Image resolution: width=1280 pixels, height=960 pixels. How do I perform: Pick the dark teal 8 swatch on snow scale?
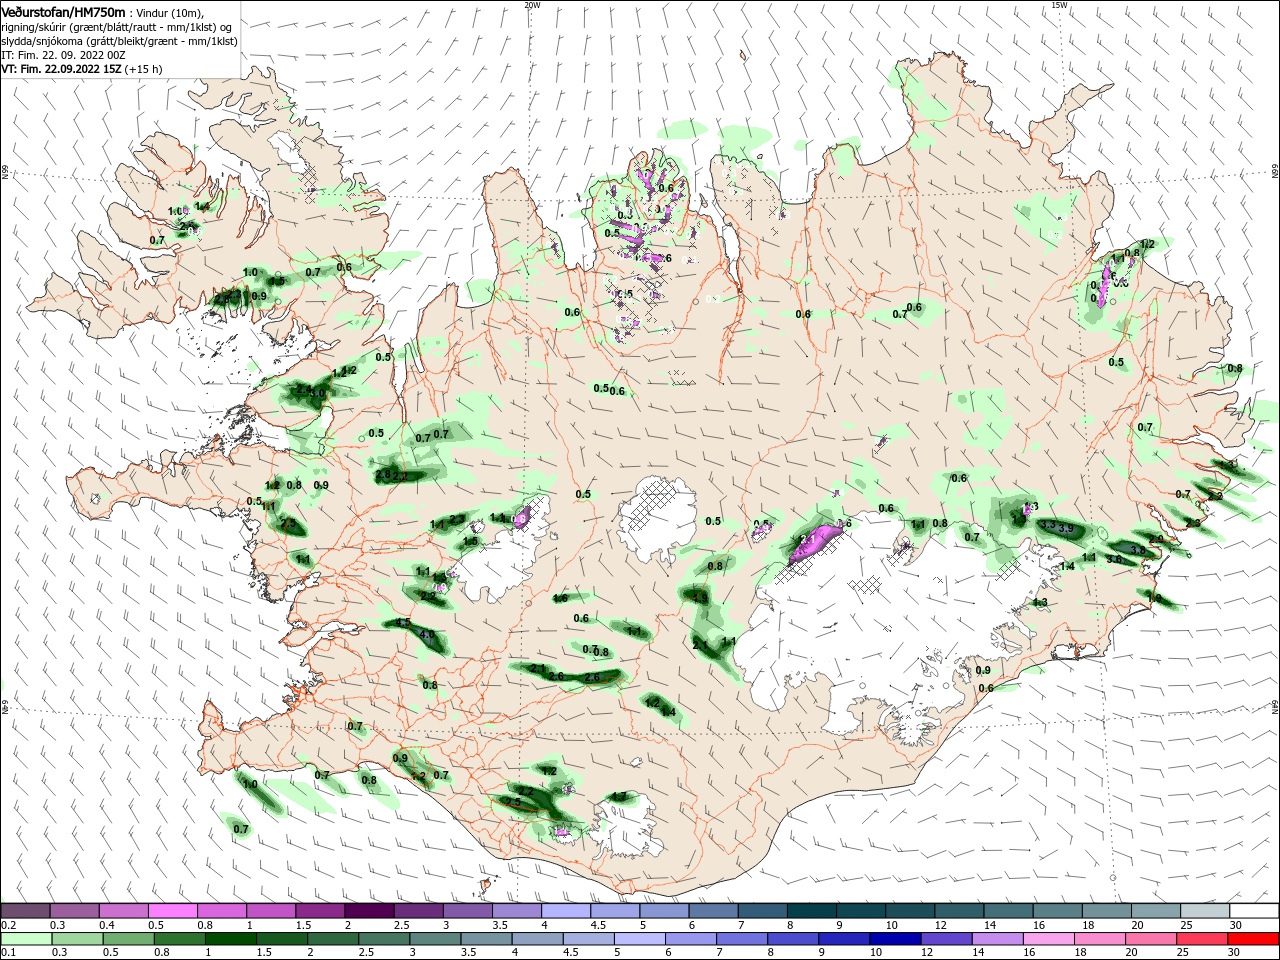pyautogui.click(x=811, y=911)
